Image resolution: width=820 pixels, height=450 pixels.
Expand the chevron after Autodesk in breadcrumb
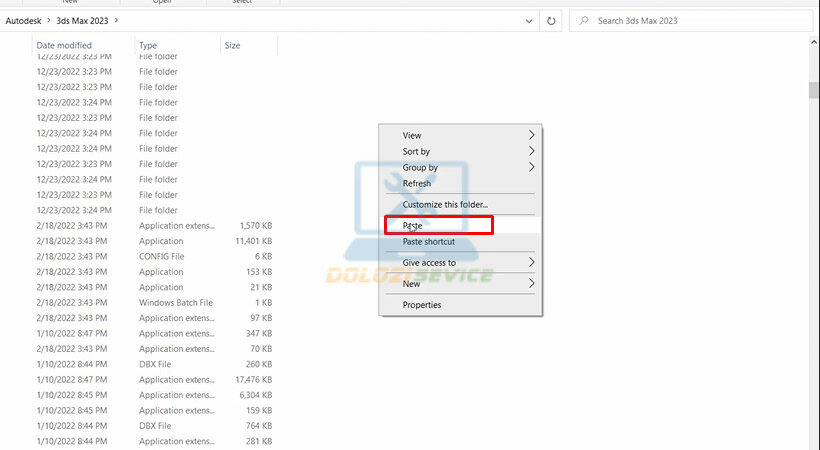coord(49,21)
